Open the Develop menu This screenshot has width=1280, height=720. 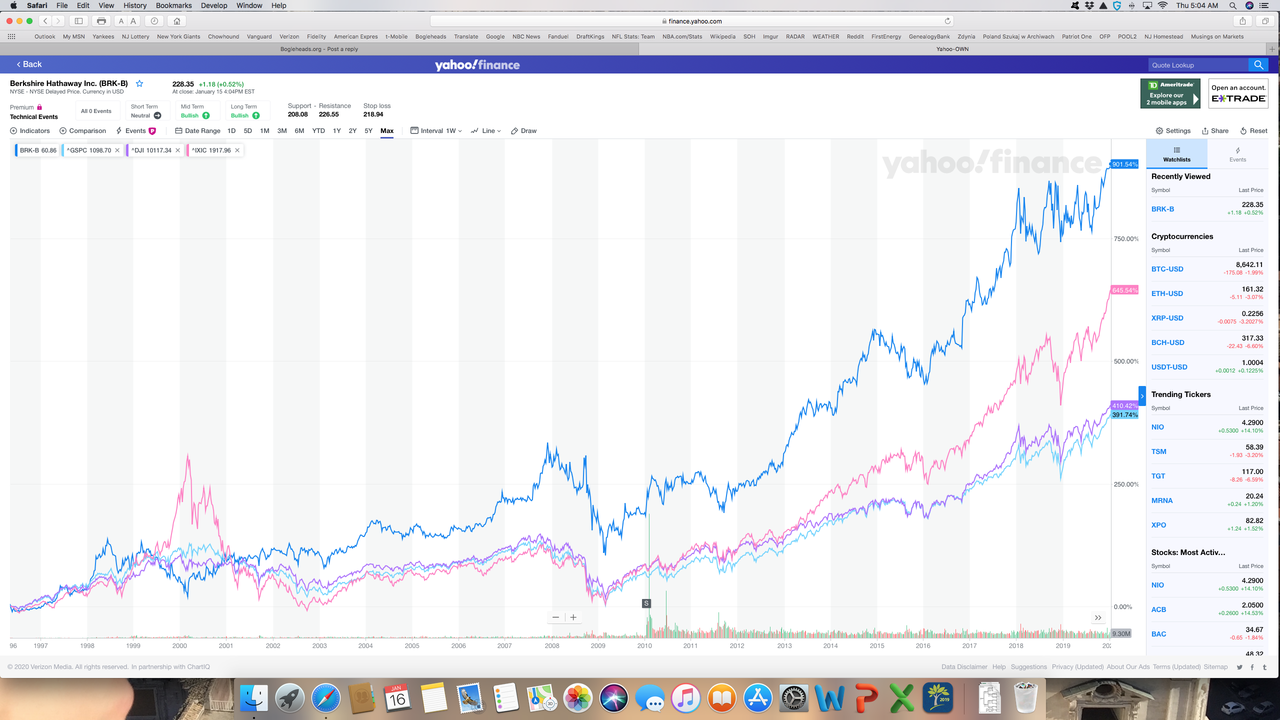click(214, 5)
